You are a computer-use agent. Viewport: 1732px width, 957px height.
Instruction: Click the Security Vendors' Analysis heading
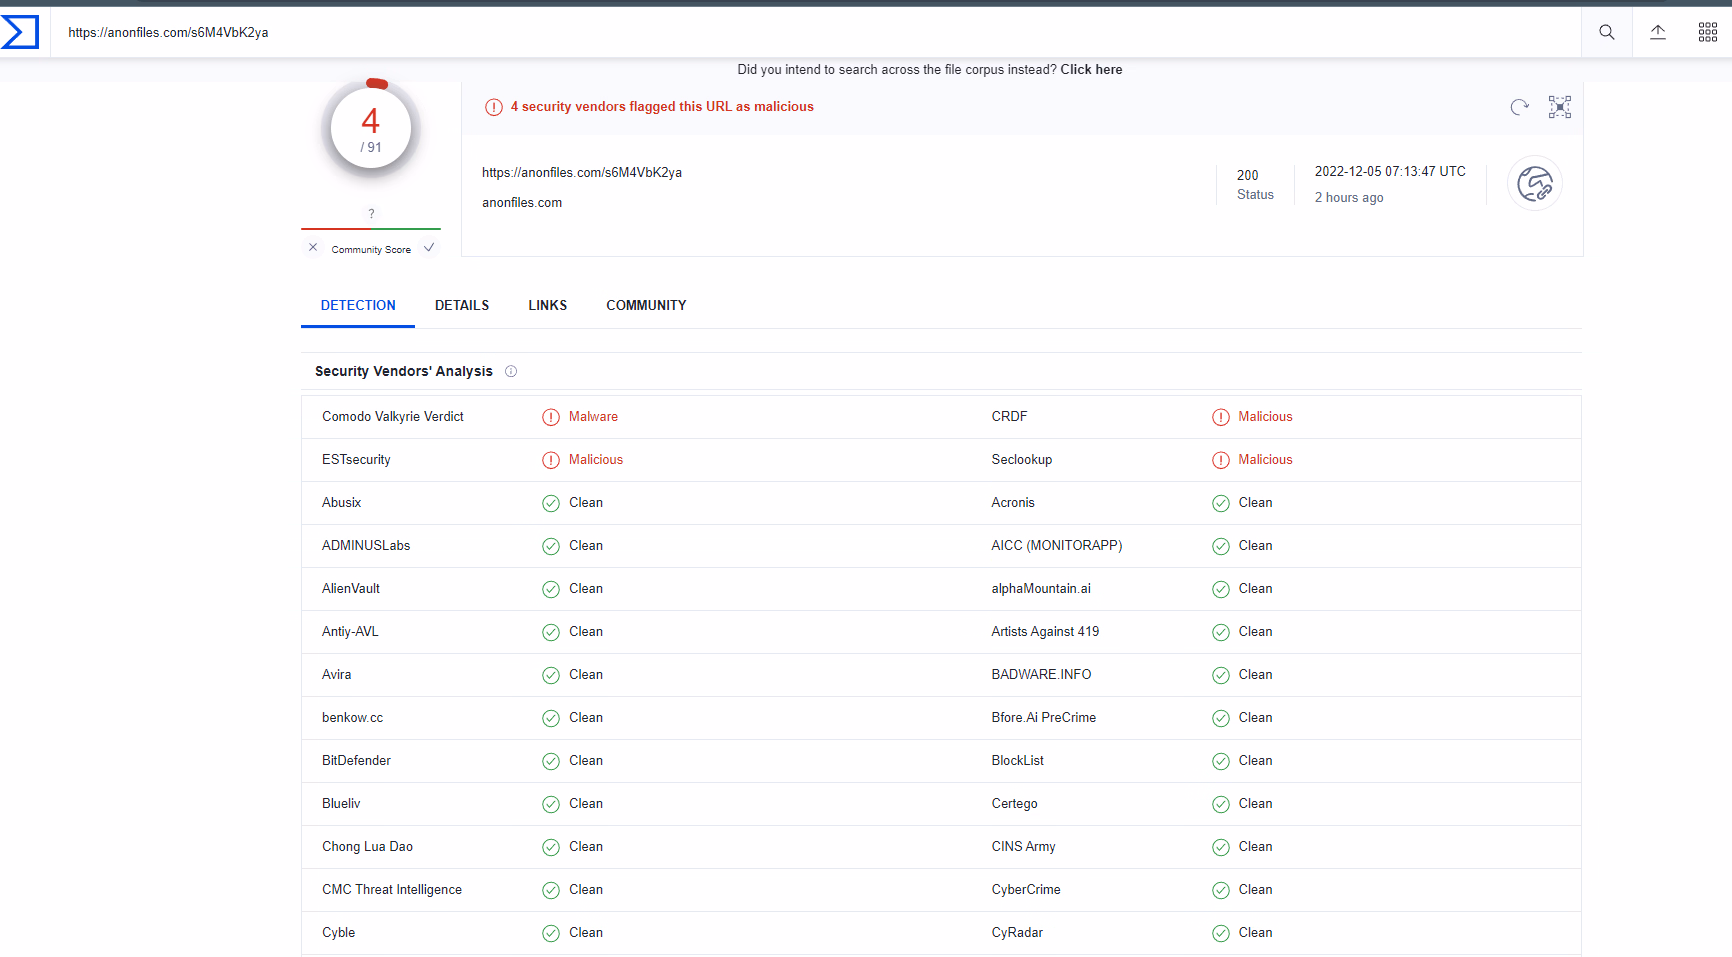click(404, 372)
